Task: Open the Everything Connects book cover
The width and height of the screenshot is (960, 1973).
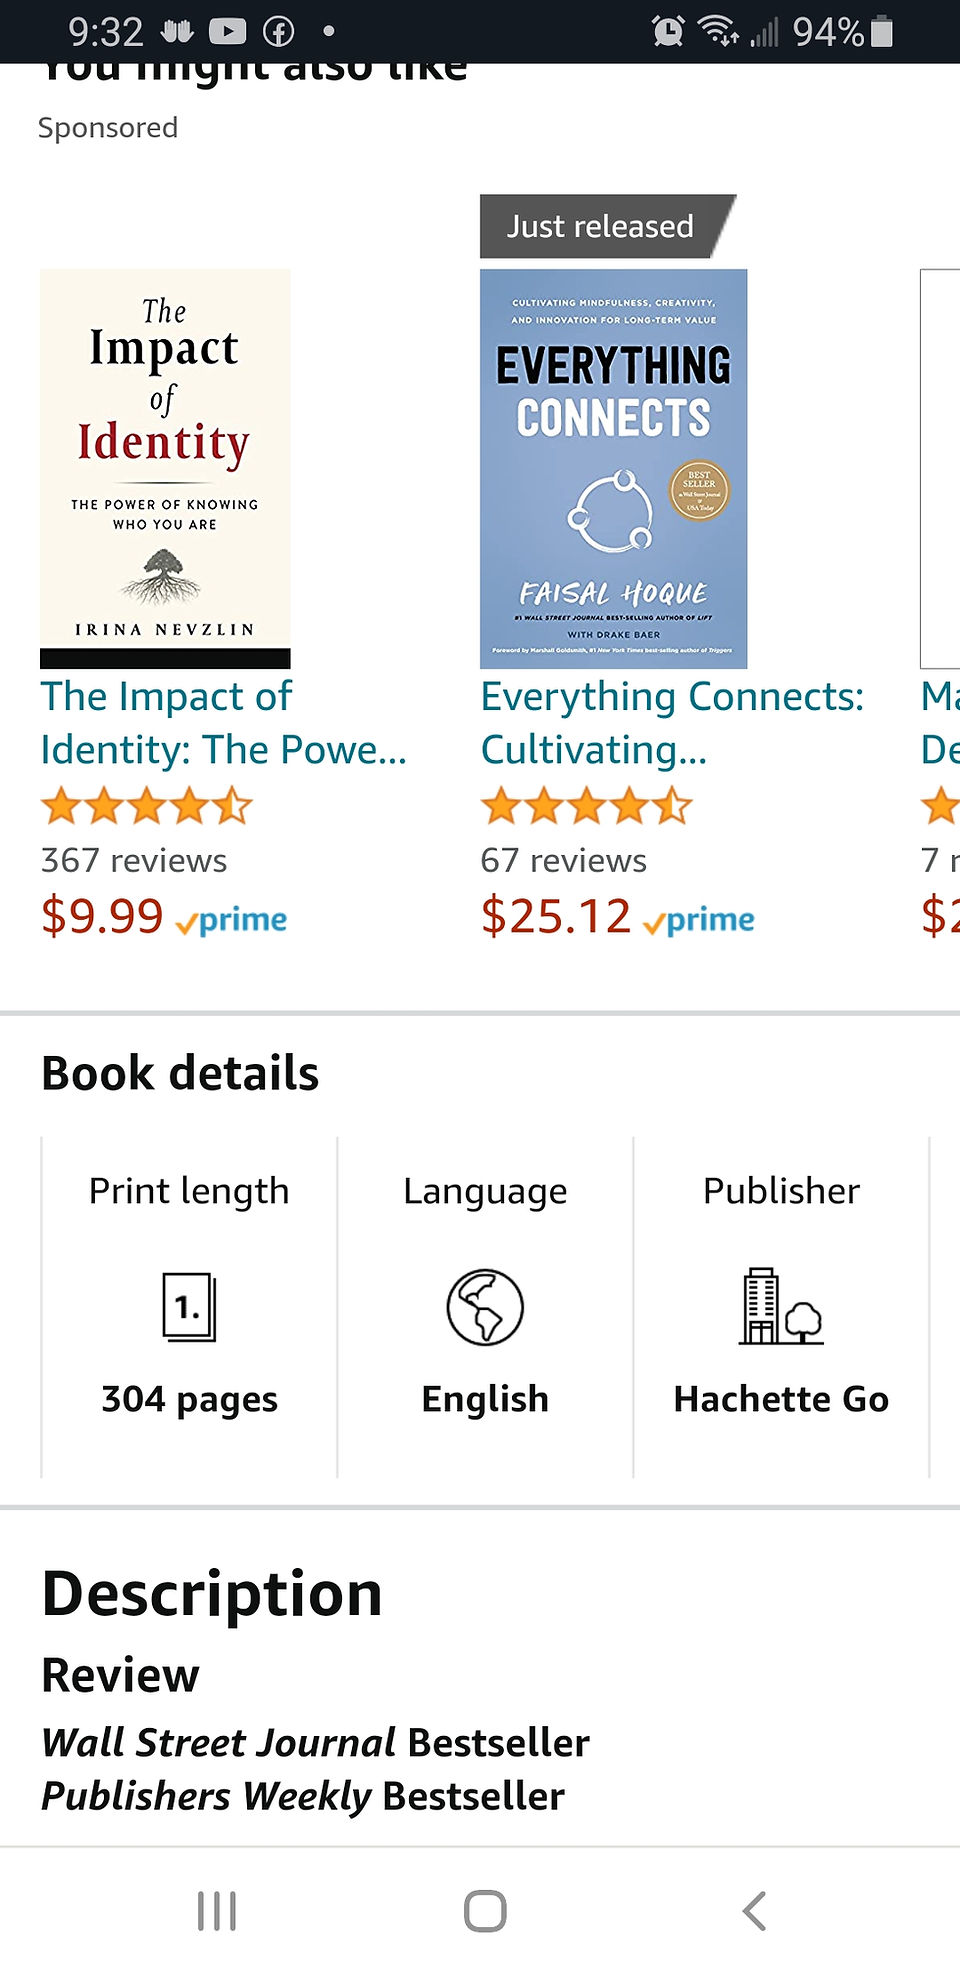Action: [613, 468]
